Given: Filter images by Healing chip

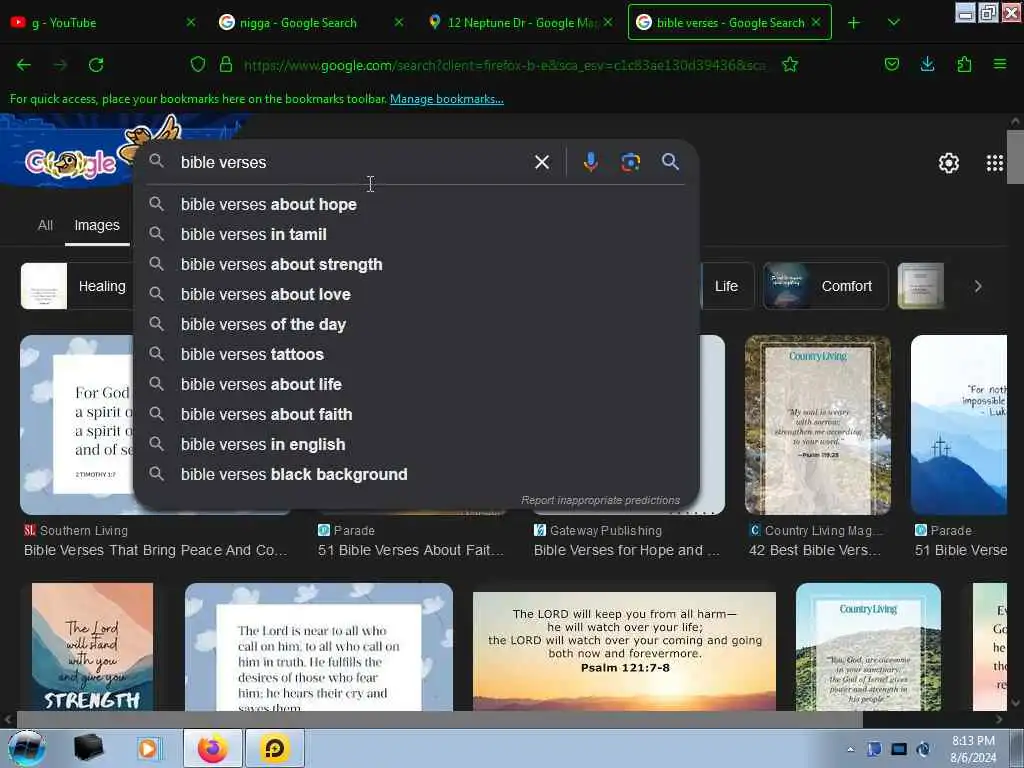Looking at the screenshot, I should (x=76, y=286).
